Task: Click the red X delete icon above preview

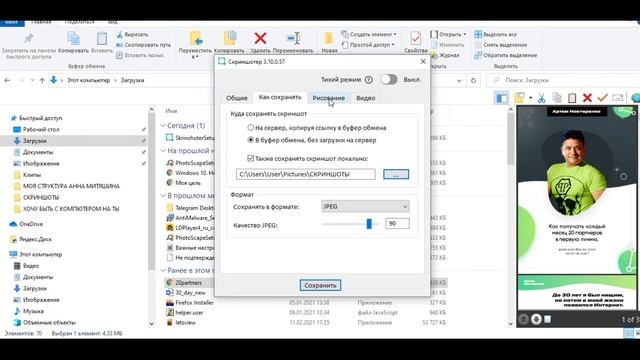Action: (587, 98)
